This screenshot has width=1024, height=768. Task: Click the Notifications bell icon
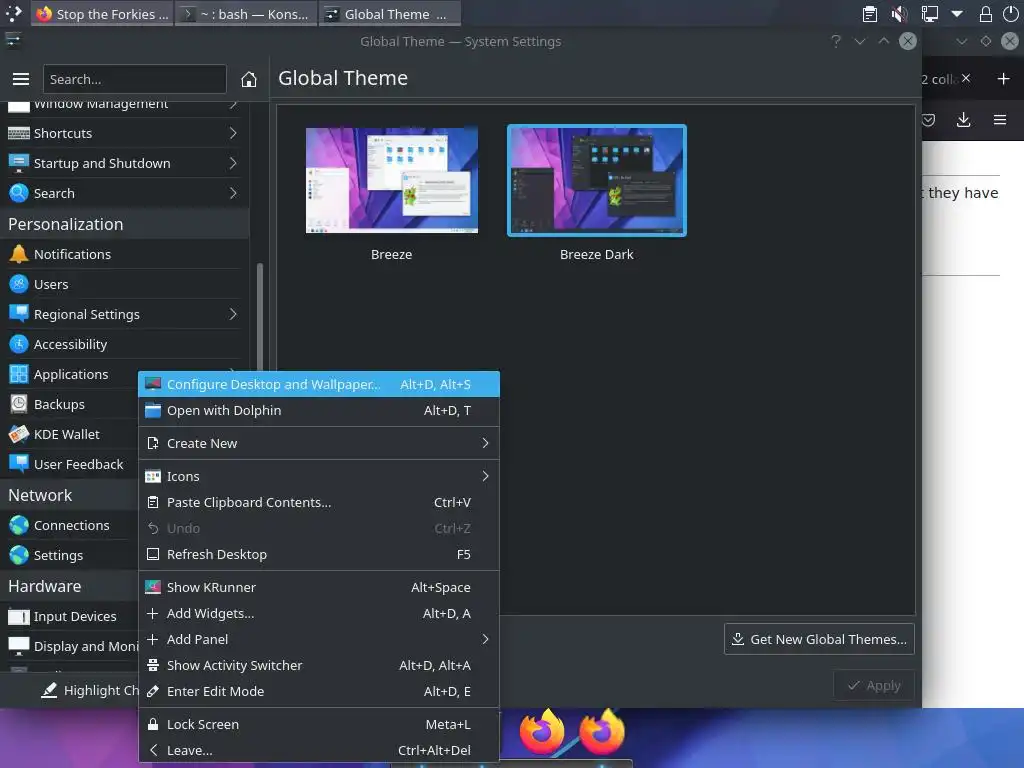coord(18,254)
